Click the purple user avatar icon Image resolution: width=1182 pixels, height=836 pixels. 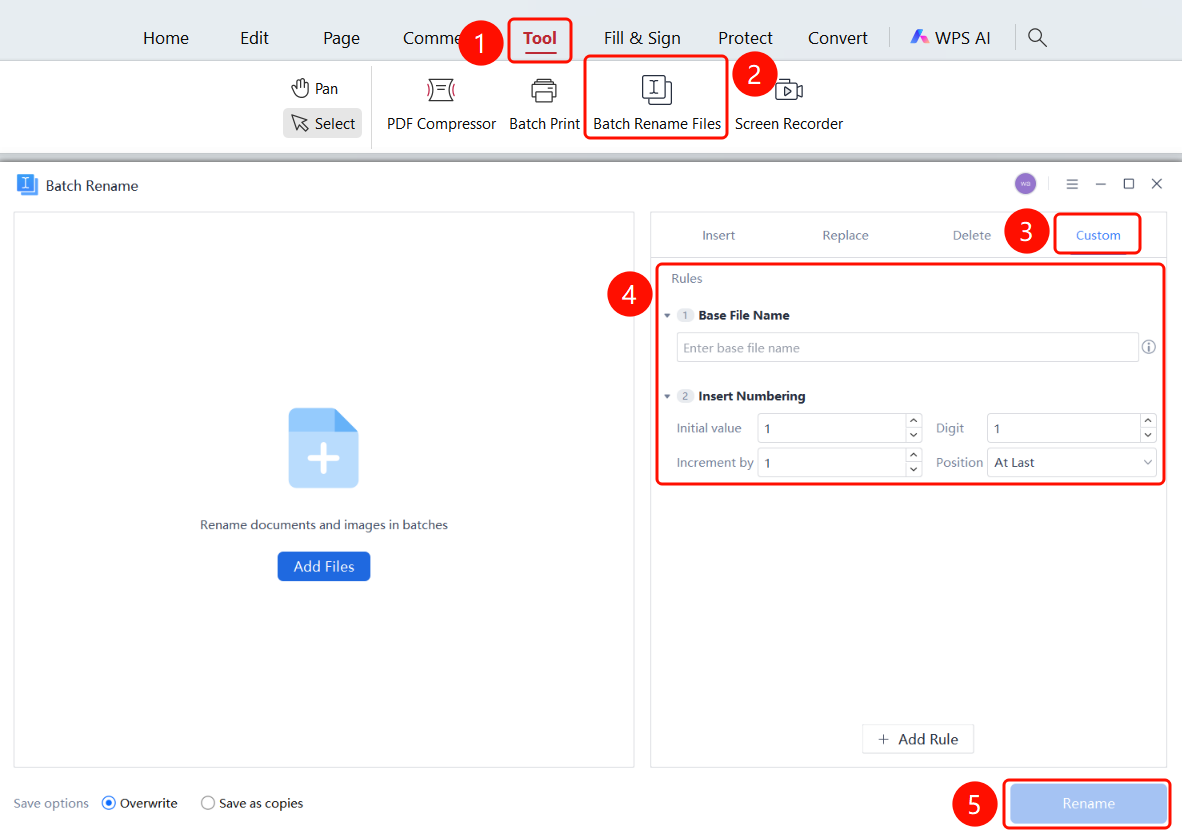1025,184
